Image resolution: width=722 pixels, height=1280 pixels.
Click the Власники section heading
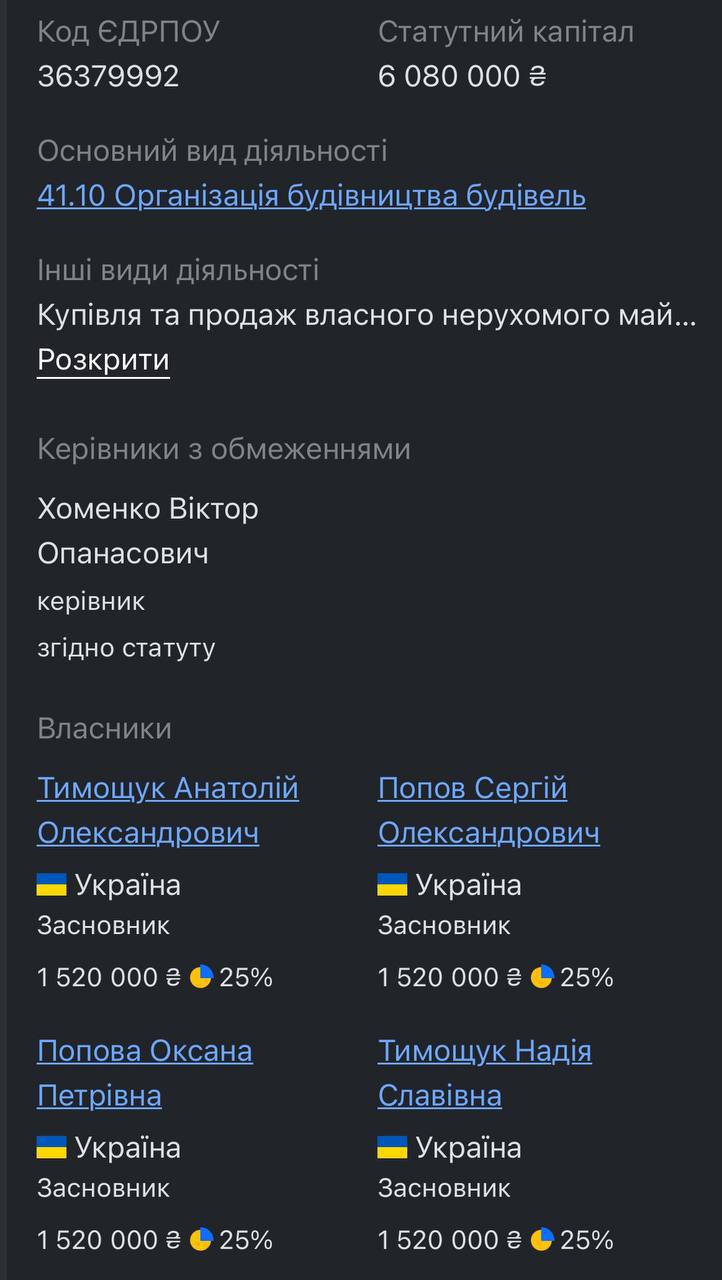[x=104, y=729]
